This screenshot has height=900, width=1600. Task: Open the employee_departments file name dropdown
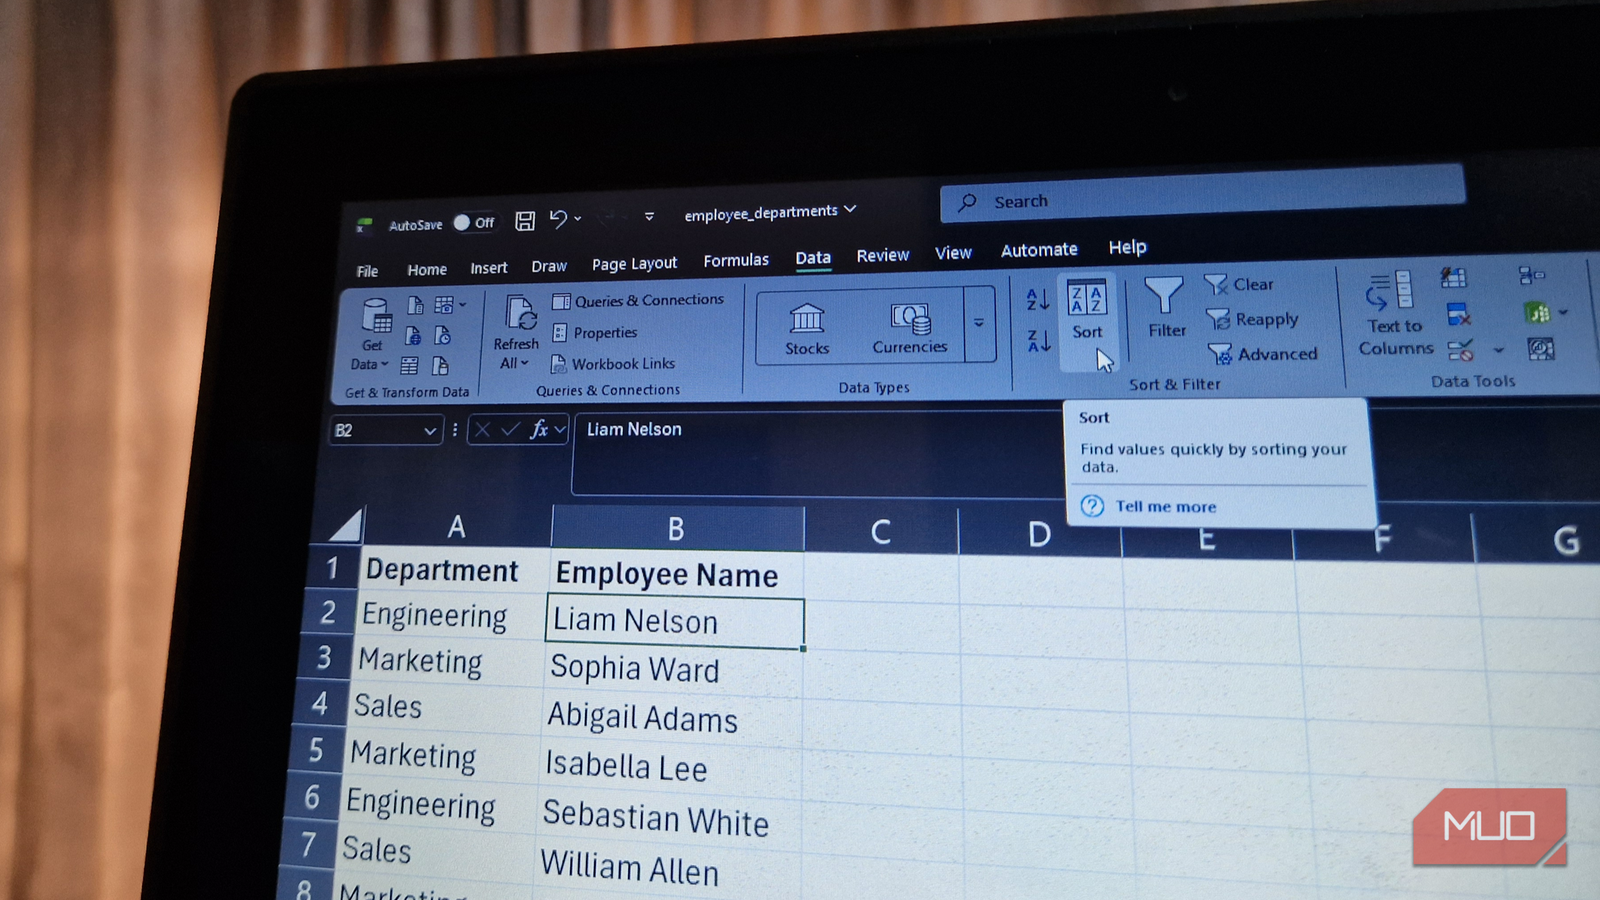pos(850,209)
